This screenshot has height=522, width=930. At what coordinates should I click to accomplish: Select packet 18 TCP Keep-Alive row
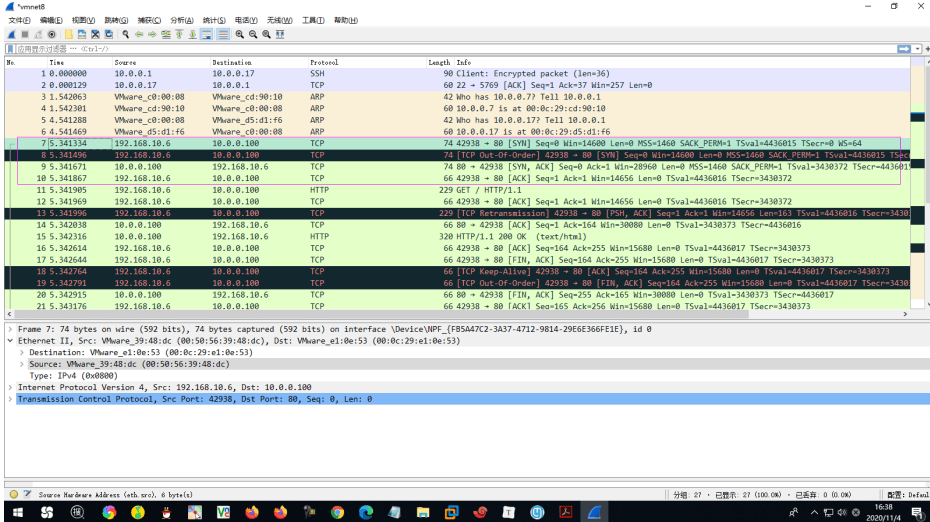457,272
